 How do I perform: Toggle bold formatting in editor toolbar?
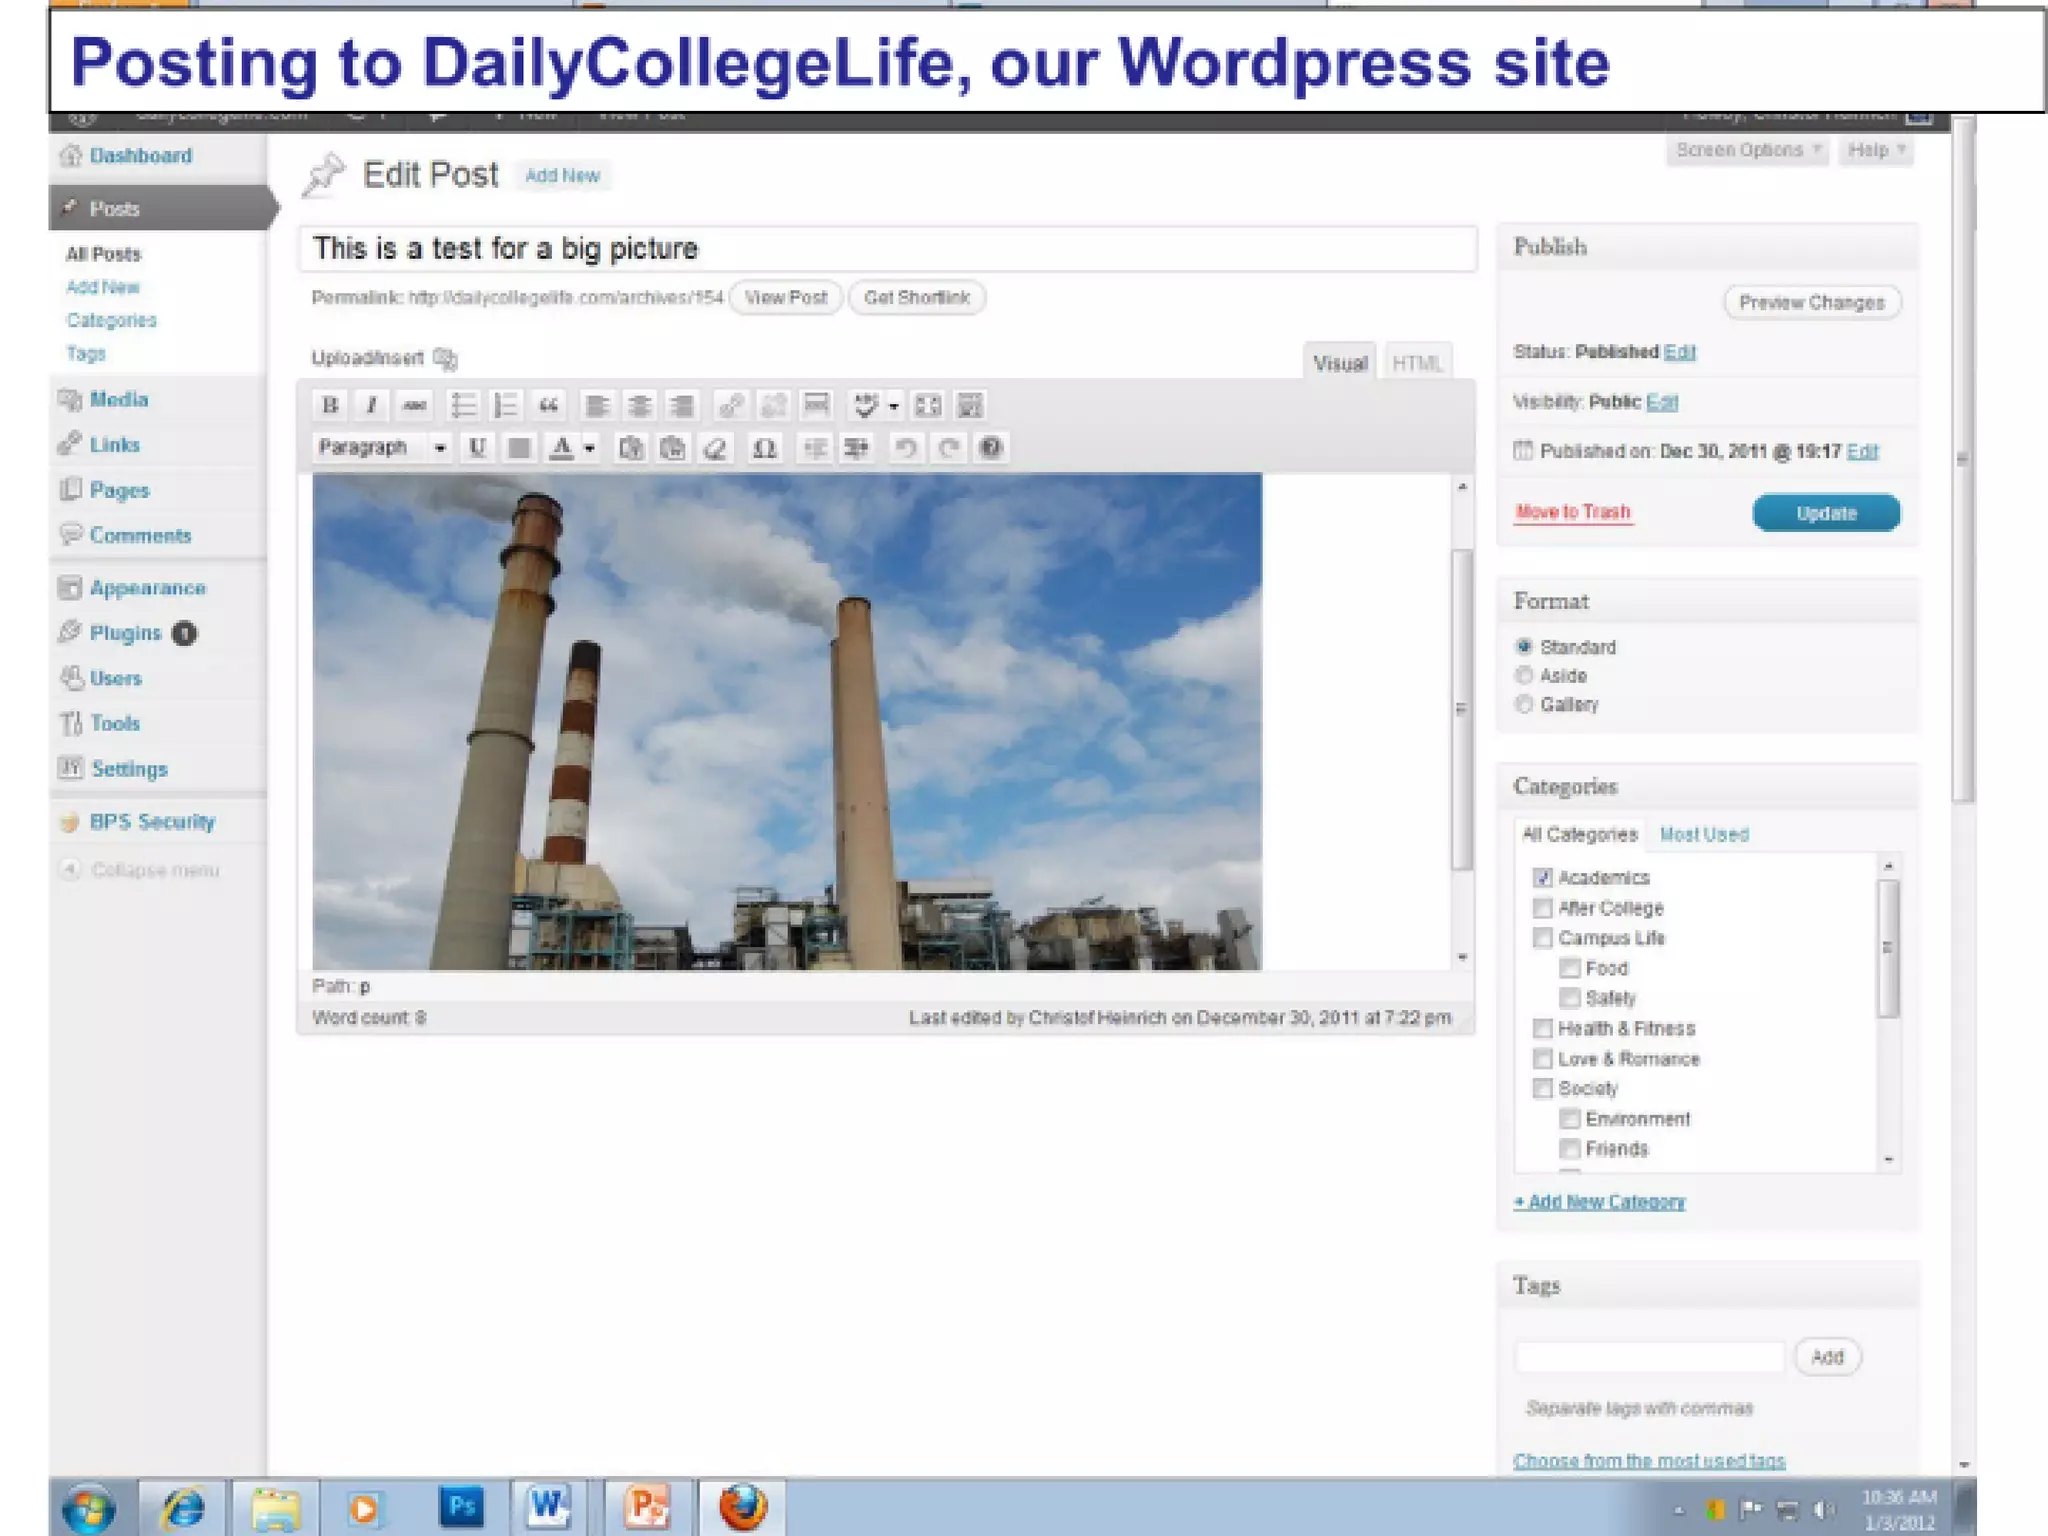(x=330, y=405)
